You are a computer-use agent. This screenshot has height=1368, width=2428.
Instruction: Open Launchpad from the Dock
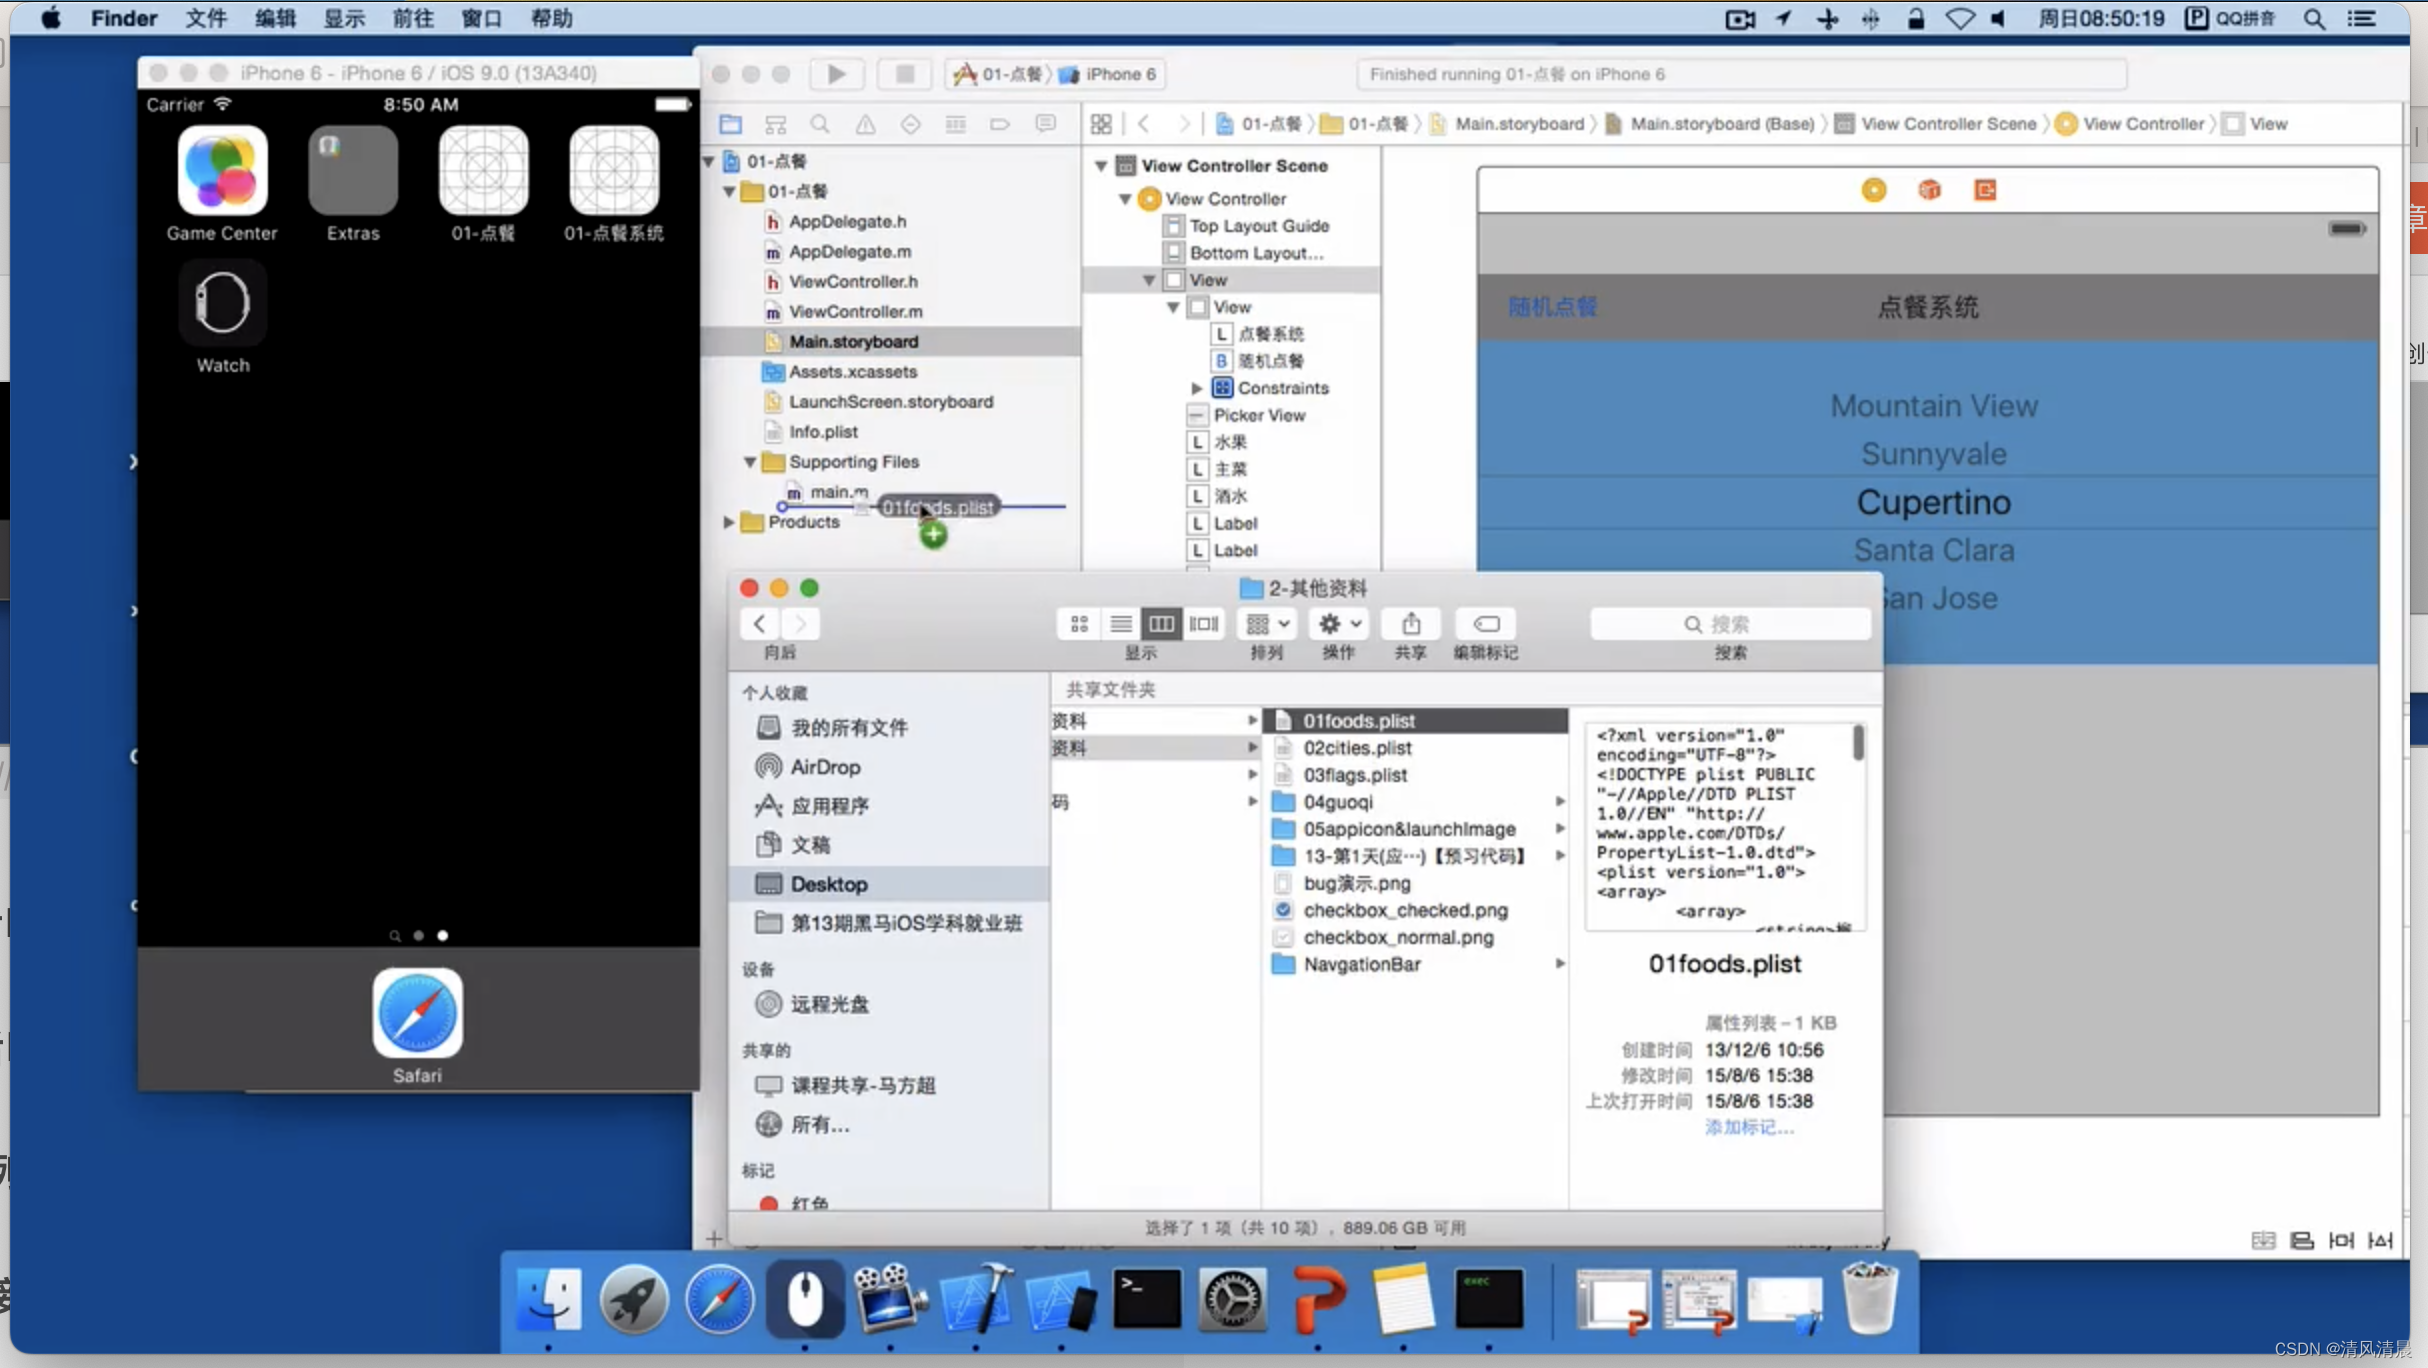634,1298
